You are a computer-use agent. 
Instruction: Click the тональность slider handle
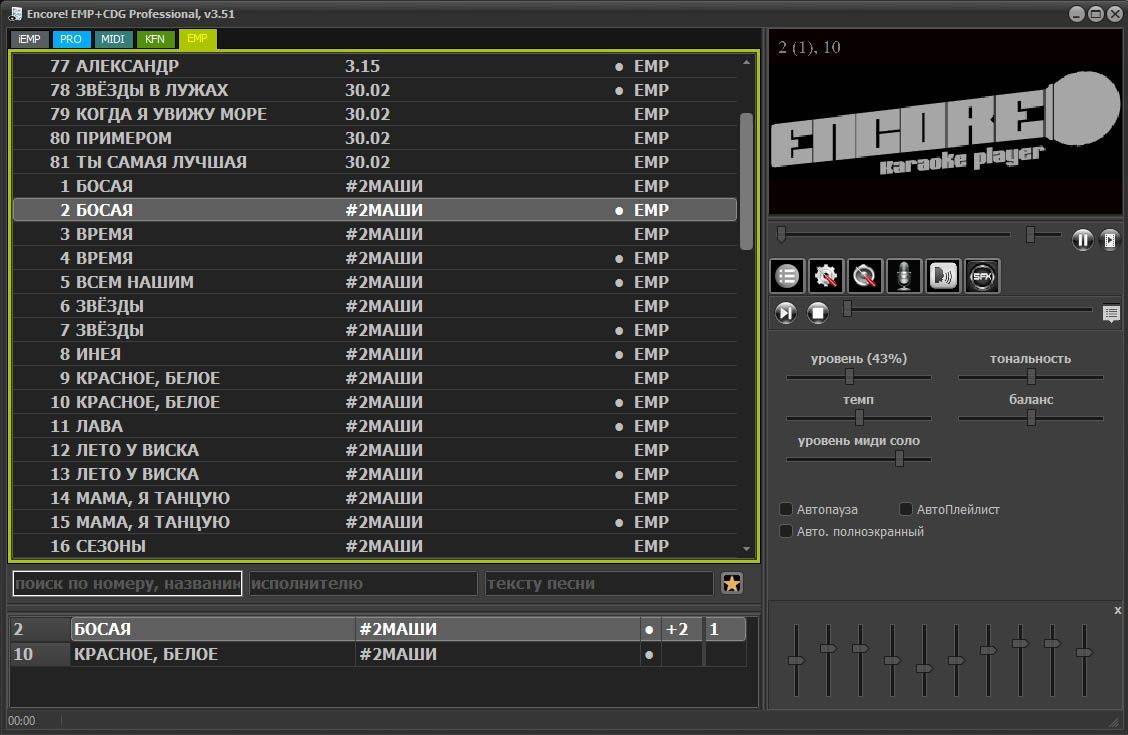(x=1031, y=377)
